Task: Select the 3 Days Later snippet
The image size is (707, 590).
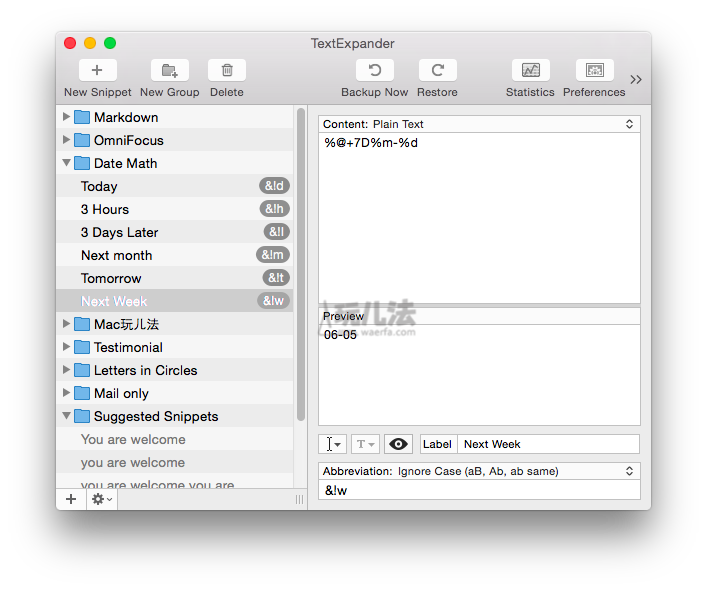Action: pyautogui.click(x=175, y=232)
